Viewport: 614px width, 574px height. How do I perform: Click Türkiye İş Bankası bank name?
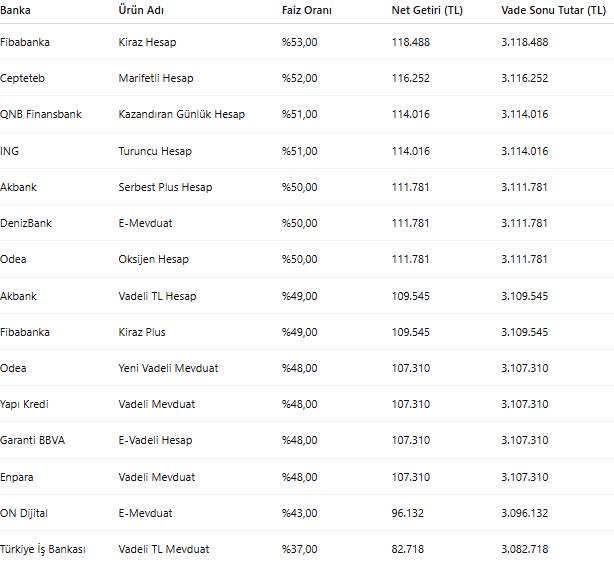pyautogui.click(x=43, y=549)
